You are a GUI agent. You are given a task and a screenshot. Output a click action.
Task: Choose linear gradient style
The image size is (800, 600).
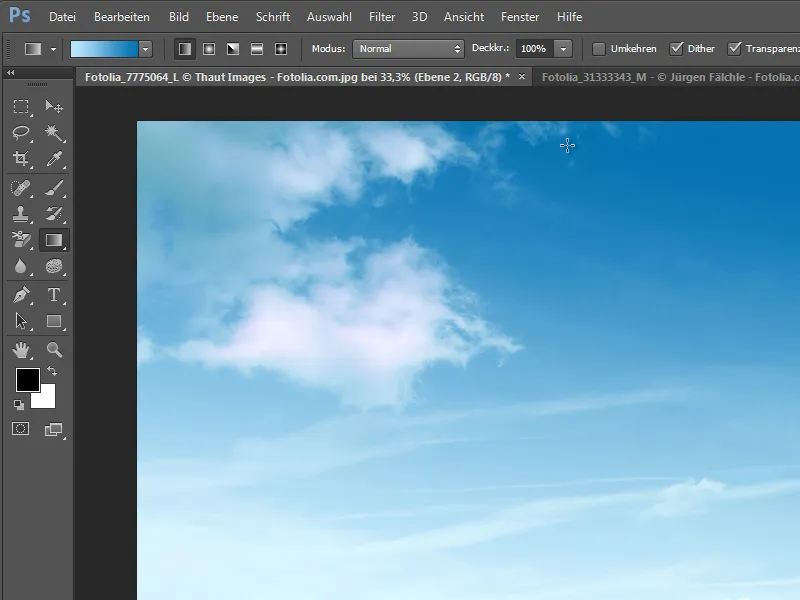click(185, 49)
